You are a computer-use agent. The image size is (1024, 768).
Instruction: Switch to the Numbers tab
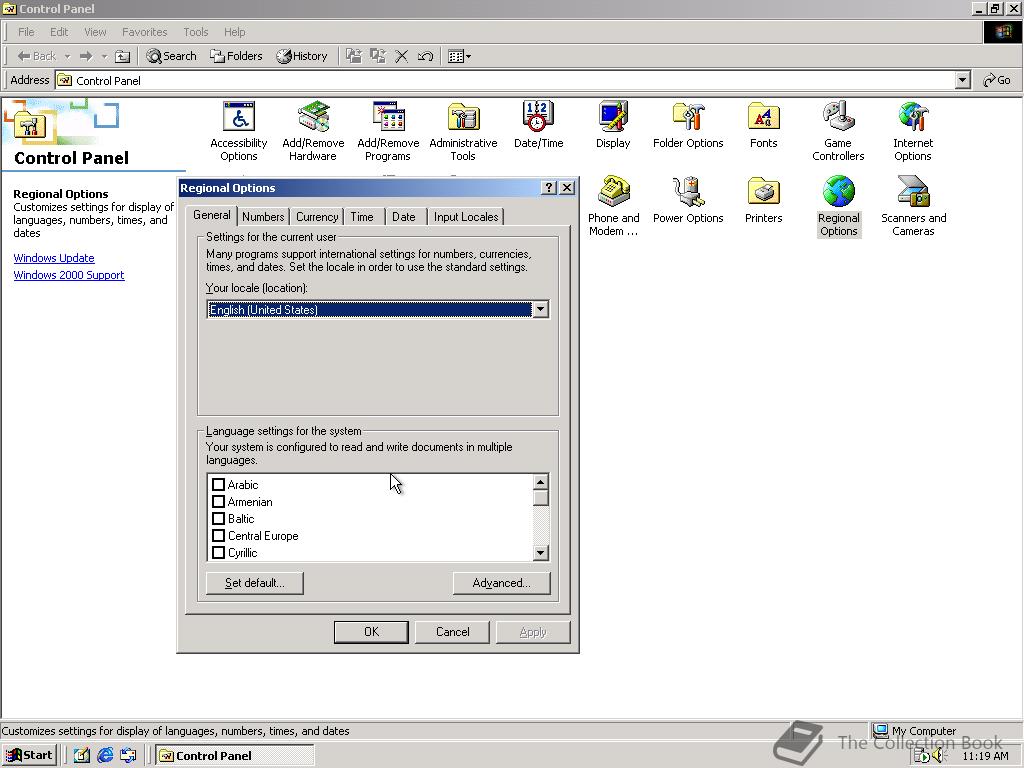[x=263, y=217]
